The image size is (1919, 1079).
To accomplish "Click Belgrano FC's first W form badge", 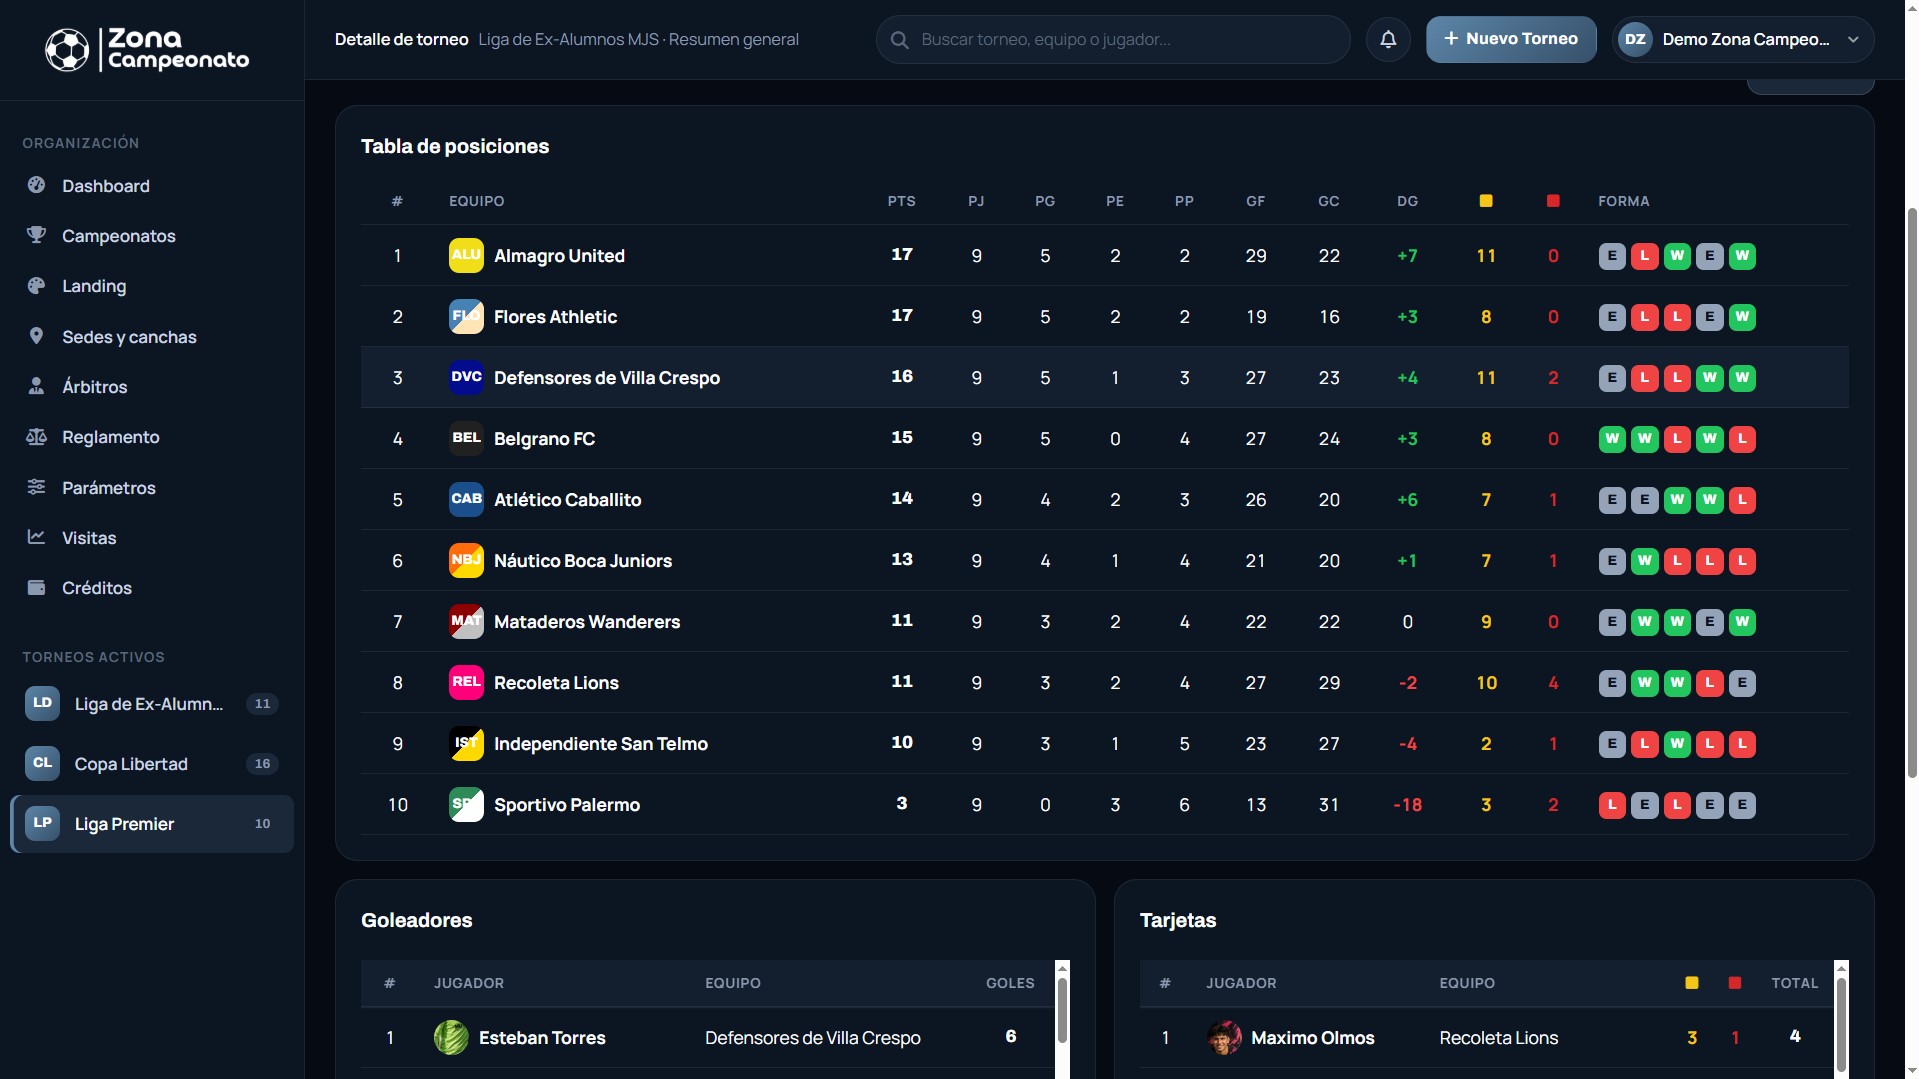I will 1612,439.
